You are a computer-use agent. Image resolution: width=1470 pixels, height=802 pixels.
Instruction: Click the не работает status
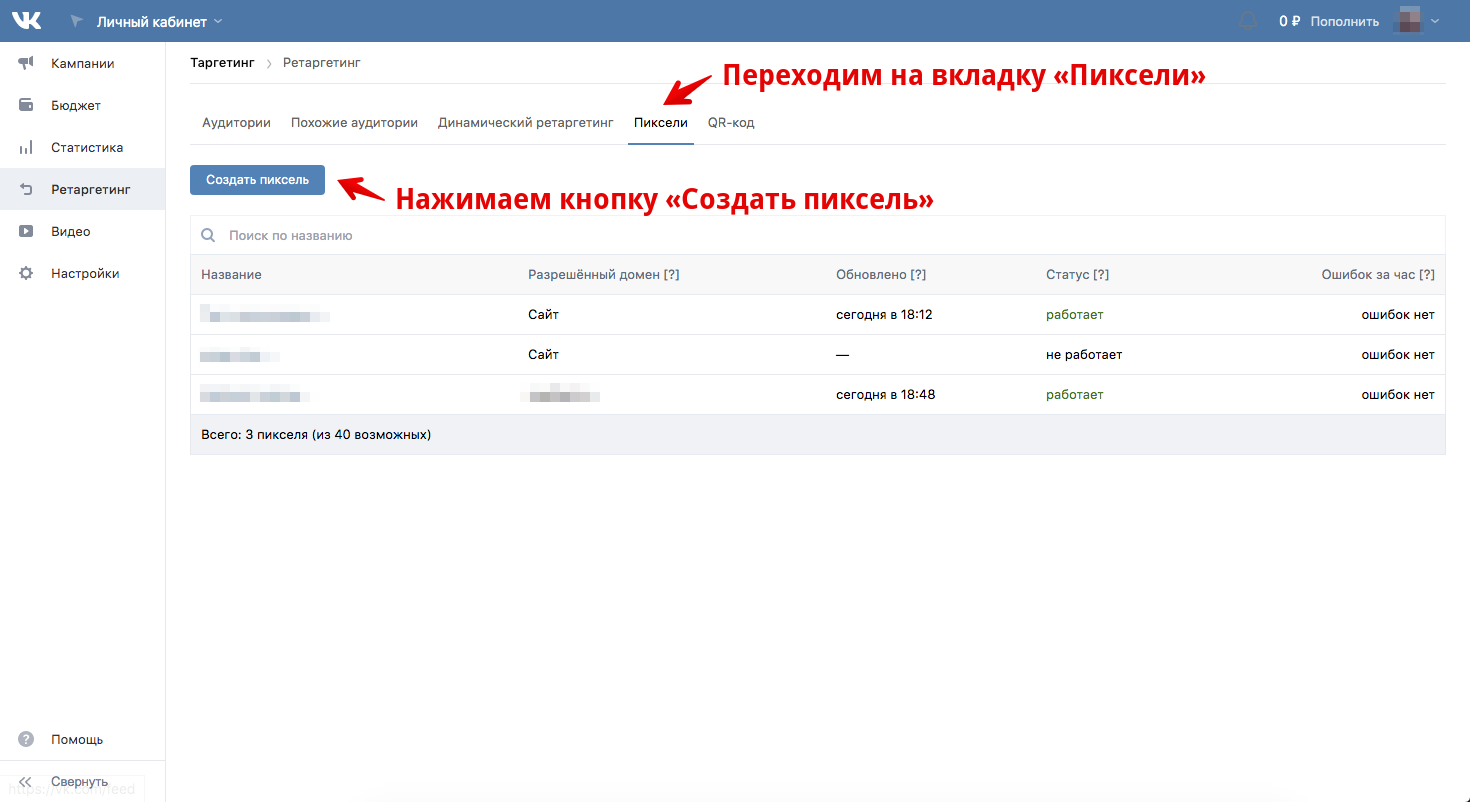click(1084, 354)
